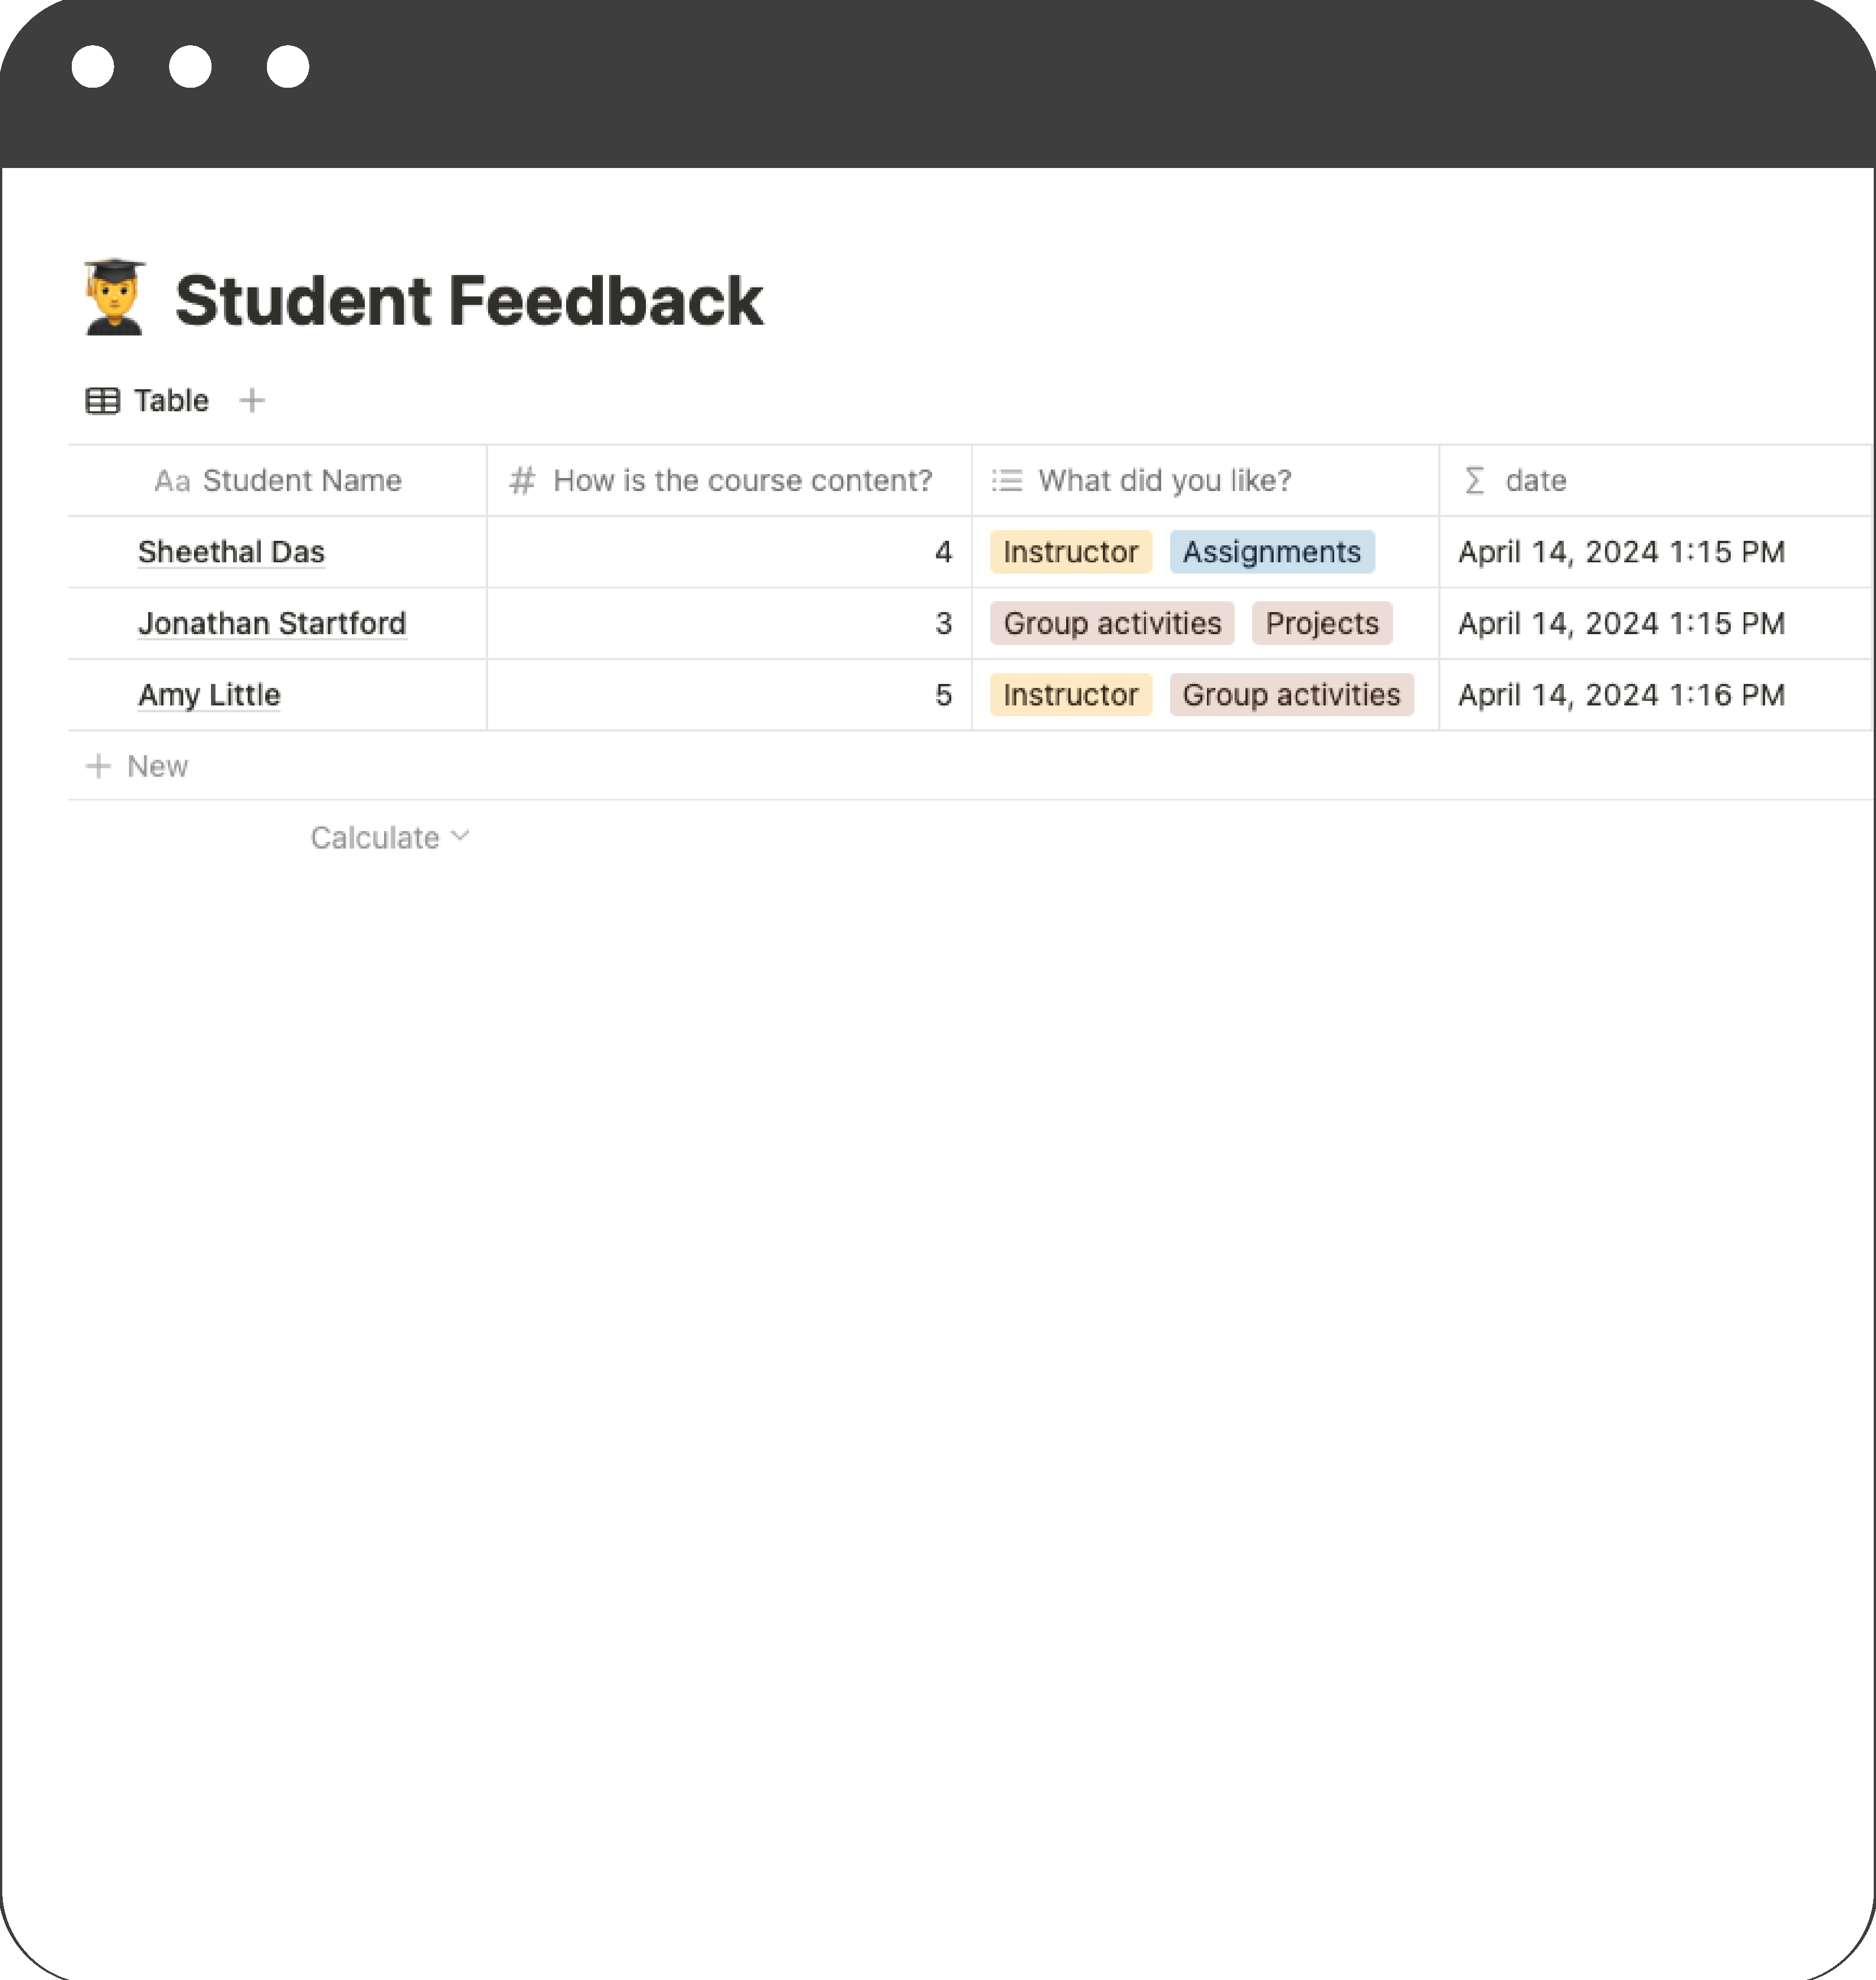The width and height of the screenshot is (1876, 1980).
Task: Click the blue Assignments tag
Action: point(1271,552)
